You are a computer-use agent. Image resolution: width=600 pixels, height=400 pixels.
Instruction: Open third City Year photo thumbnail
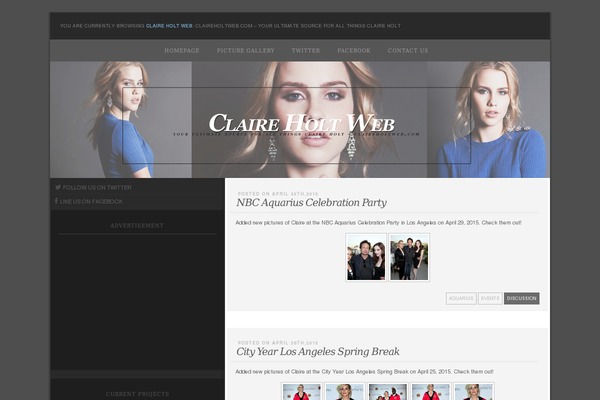(x=388, y=391)
